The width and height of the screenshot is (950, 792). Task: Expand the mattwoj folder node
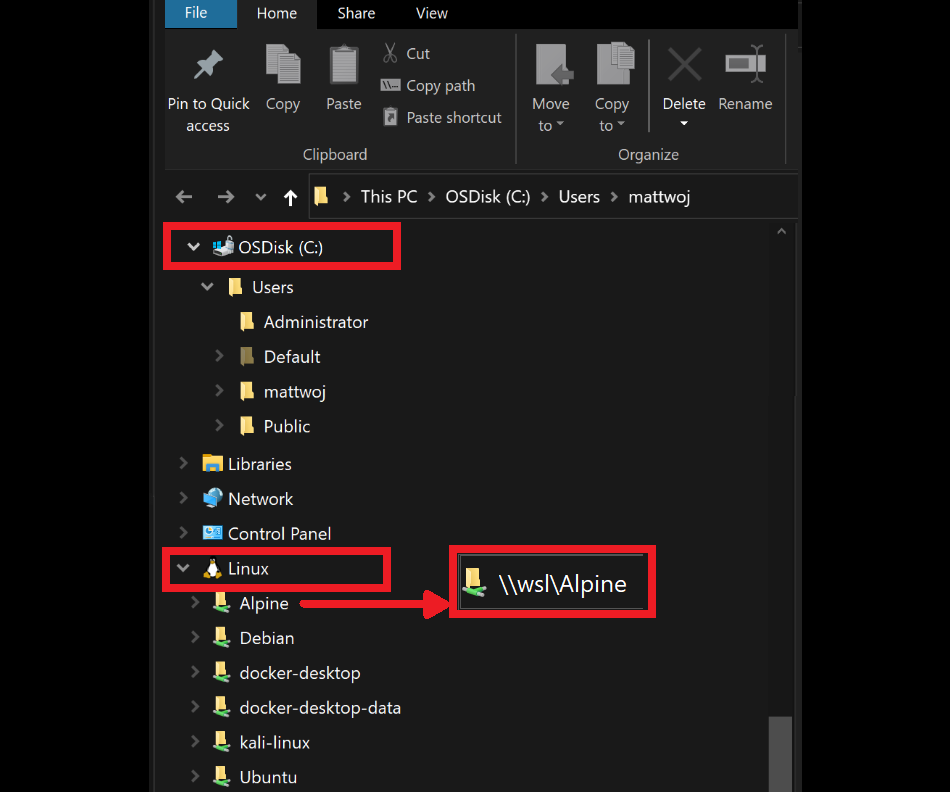point(219,391)
